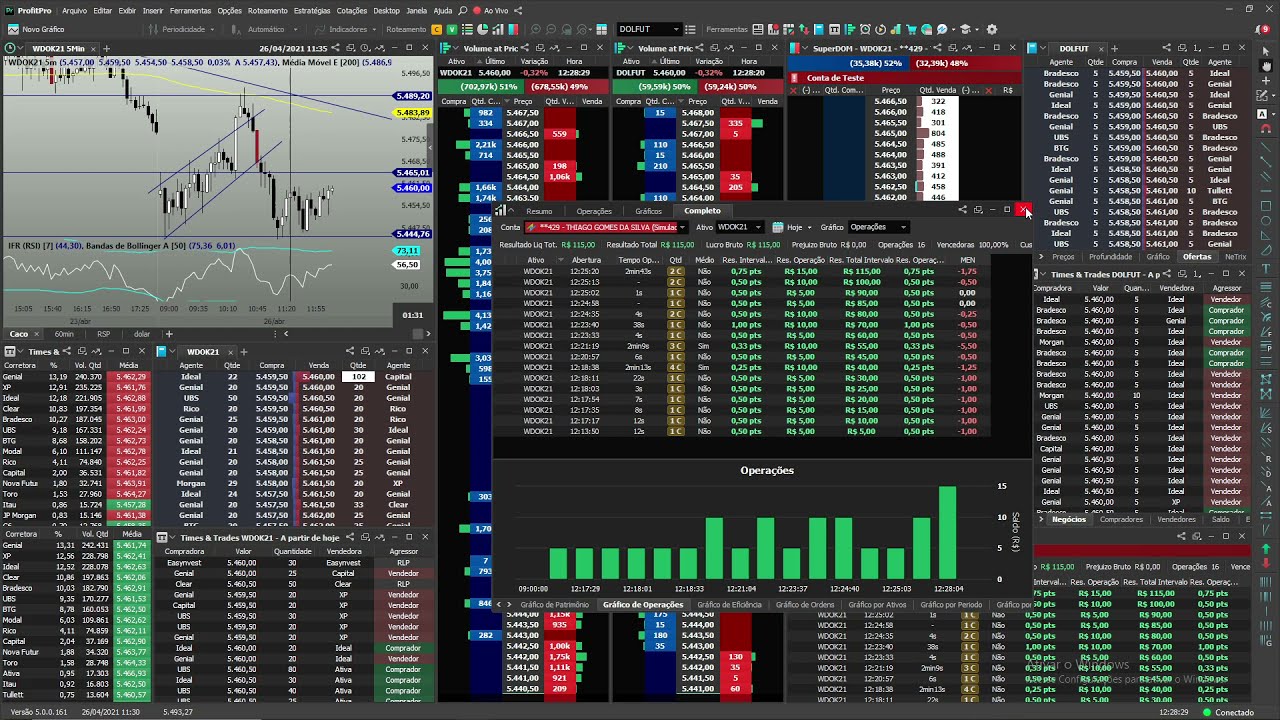Switch to Gráfico de Patrimônio tab
Screen dimensions: 1280x720
click(554, 604)
